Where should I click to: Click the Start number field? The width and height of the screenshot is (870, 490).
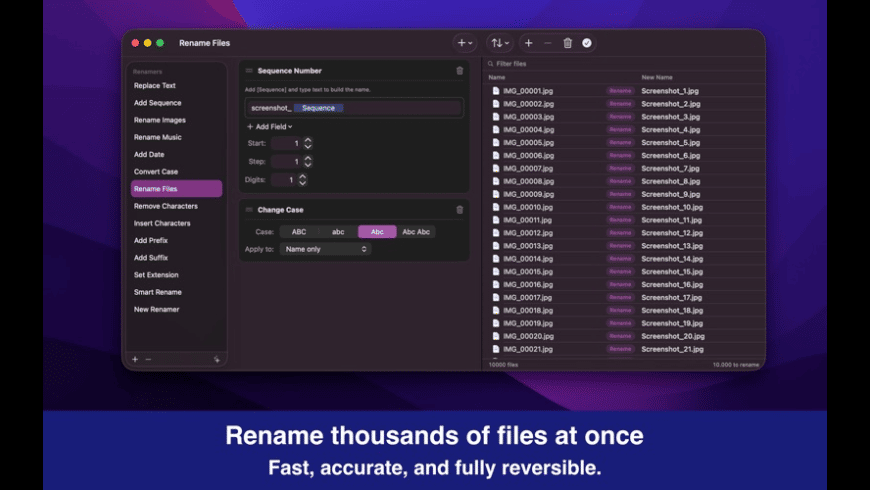click(x=286, y=143)
